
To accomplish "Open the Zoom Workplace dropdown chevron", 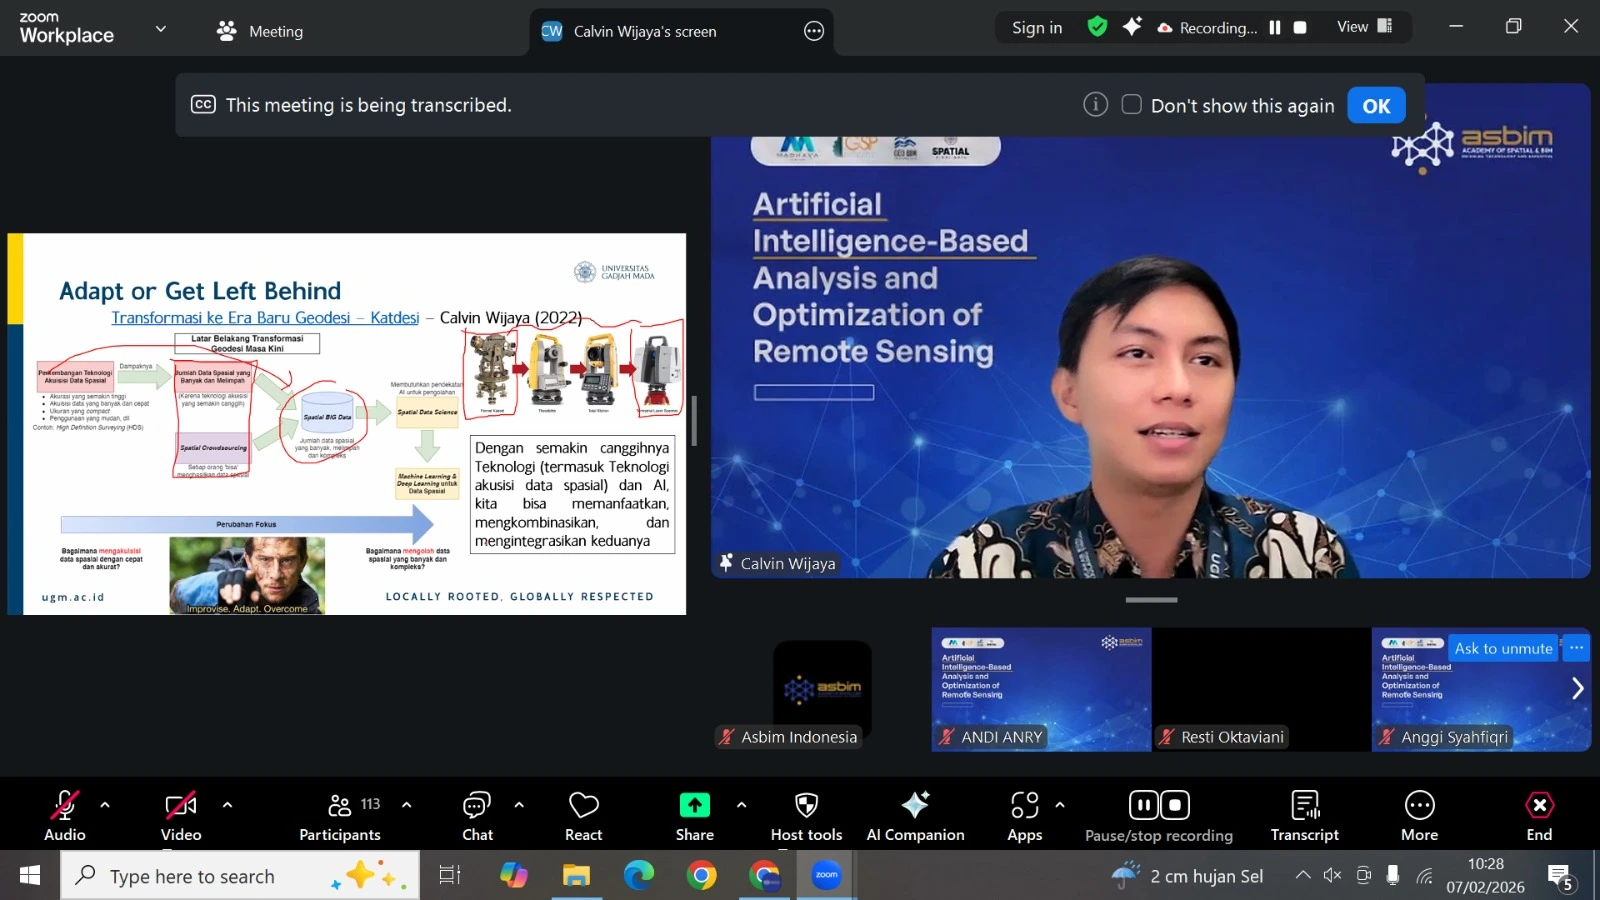I will pos(160,29).
